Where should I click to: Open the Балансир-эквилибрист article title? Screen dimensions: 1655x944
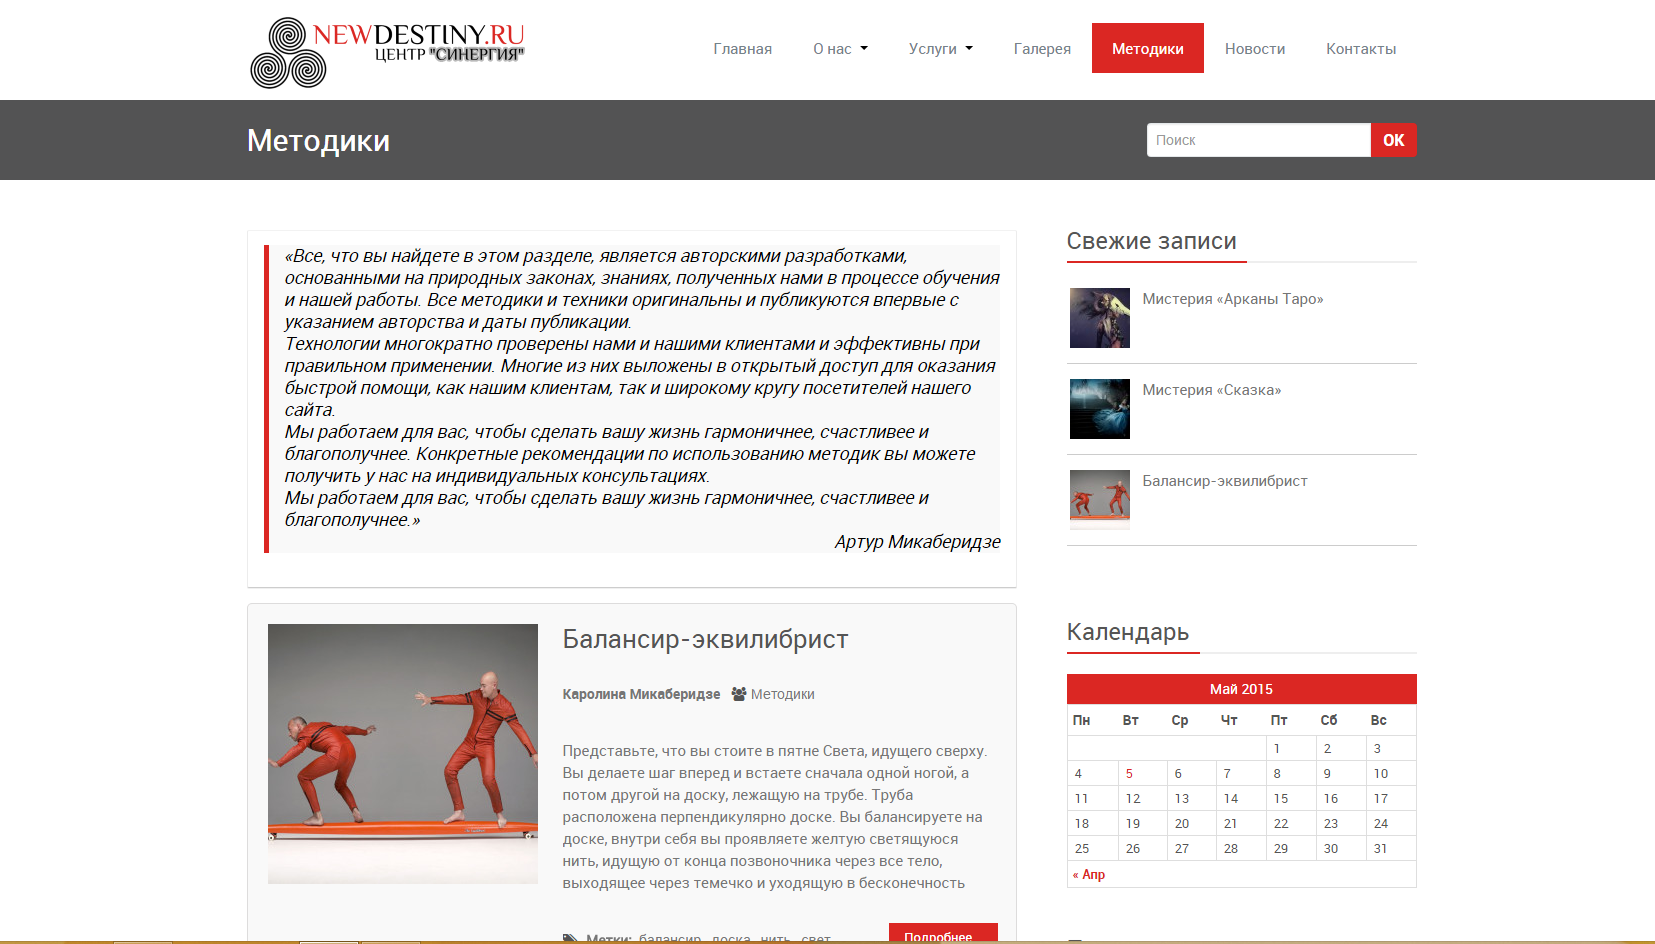[705, 639]
